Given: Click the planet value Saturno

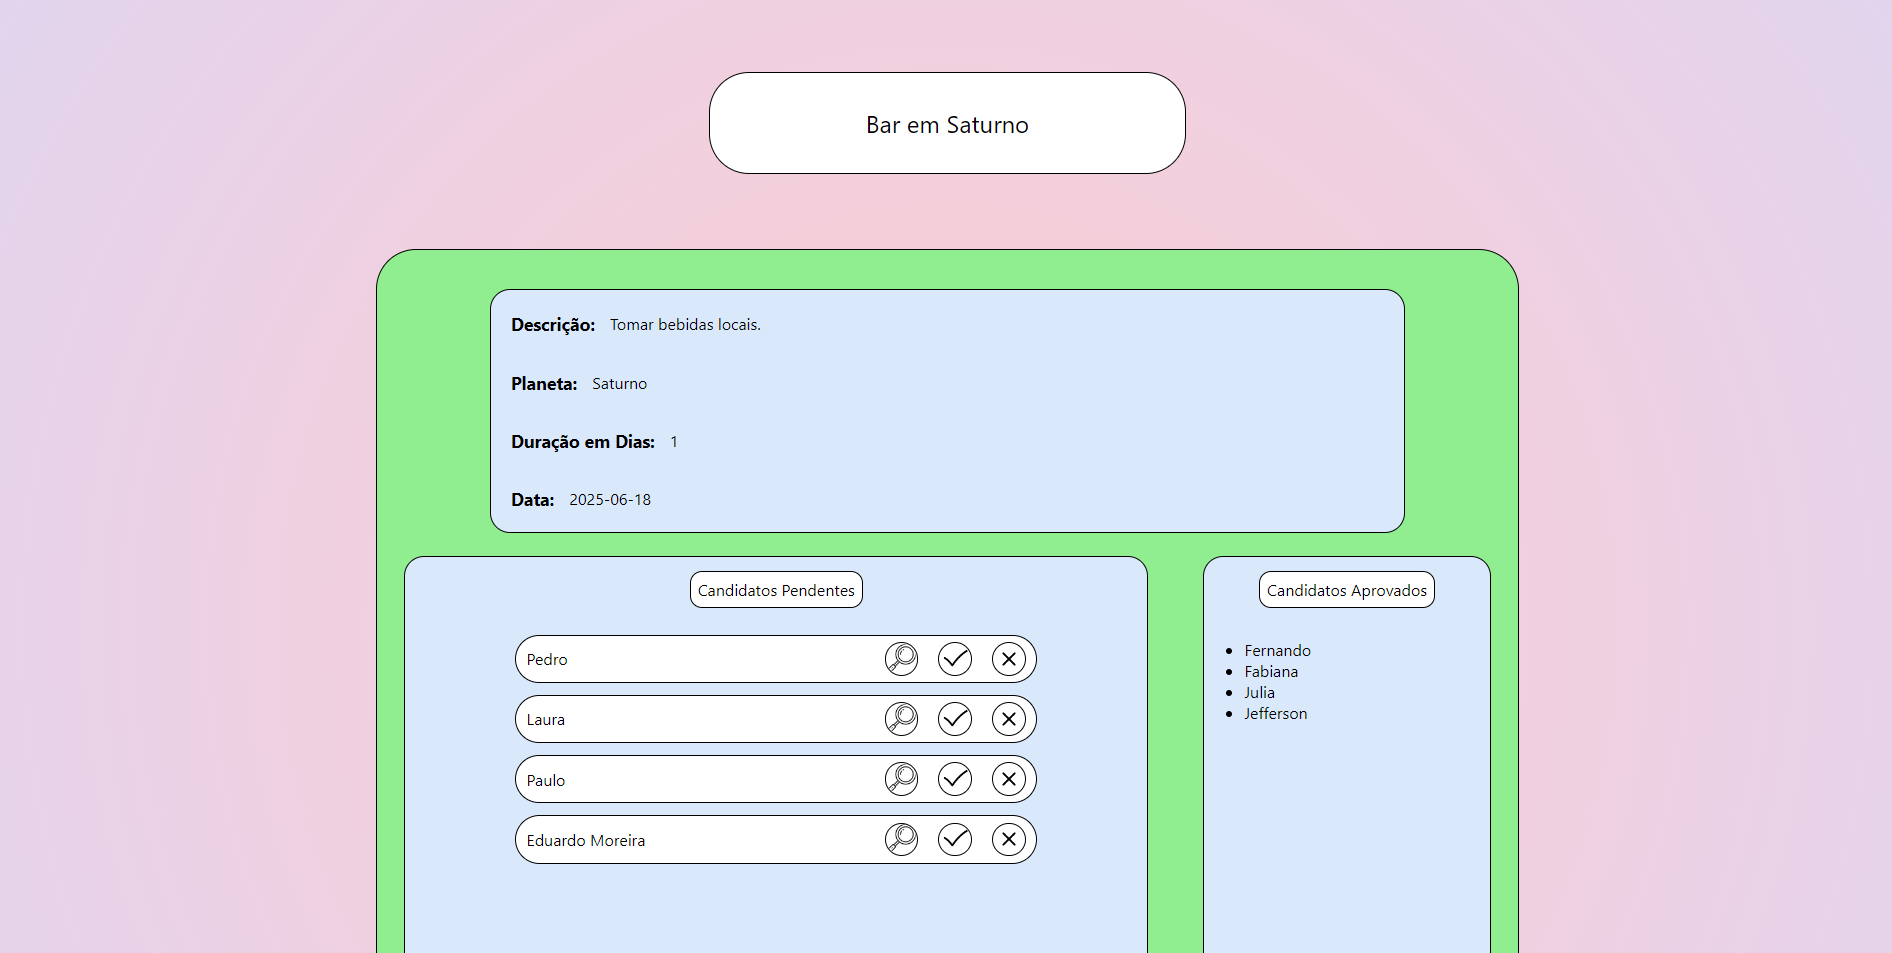Looking at the screenshot, I should tap(619, 384).
